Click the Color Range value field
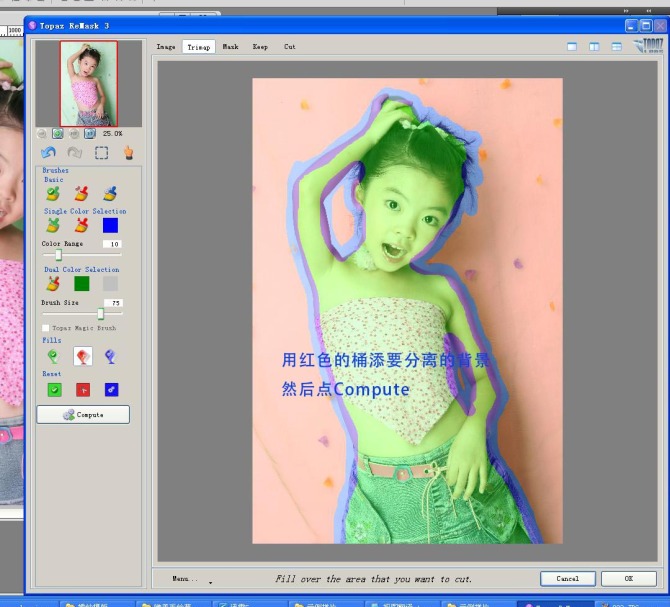The height and width of the screenshot is (607, 670). pyautogui.click(x=112, y=244)
